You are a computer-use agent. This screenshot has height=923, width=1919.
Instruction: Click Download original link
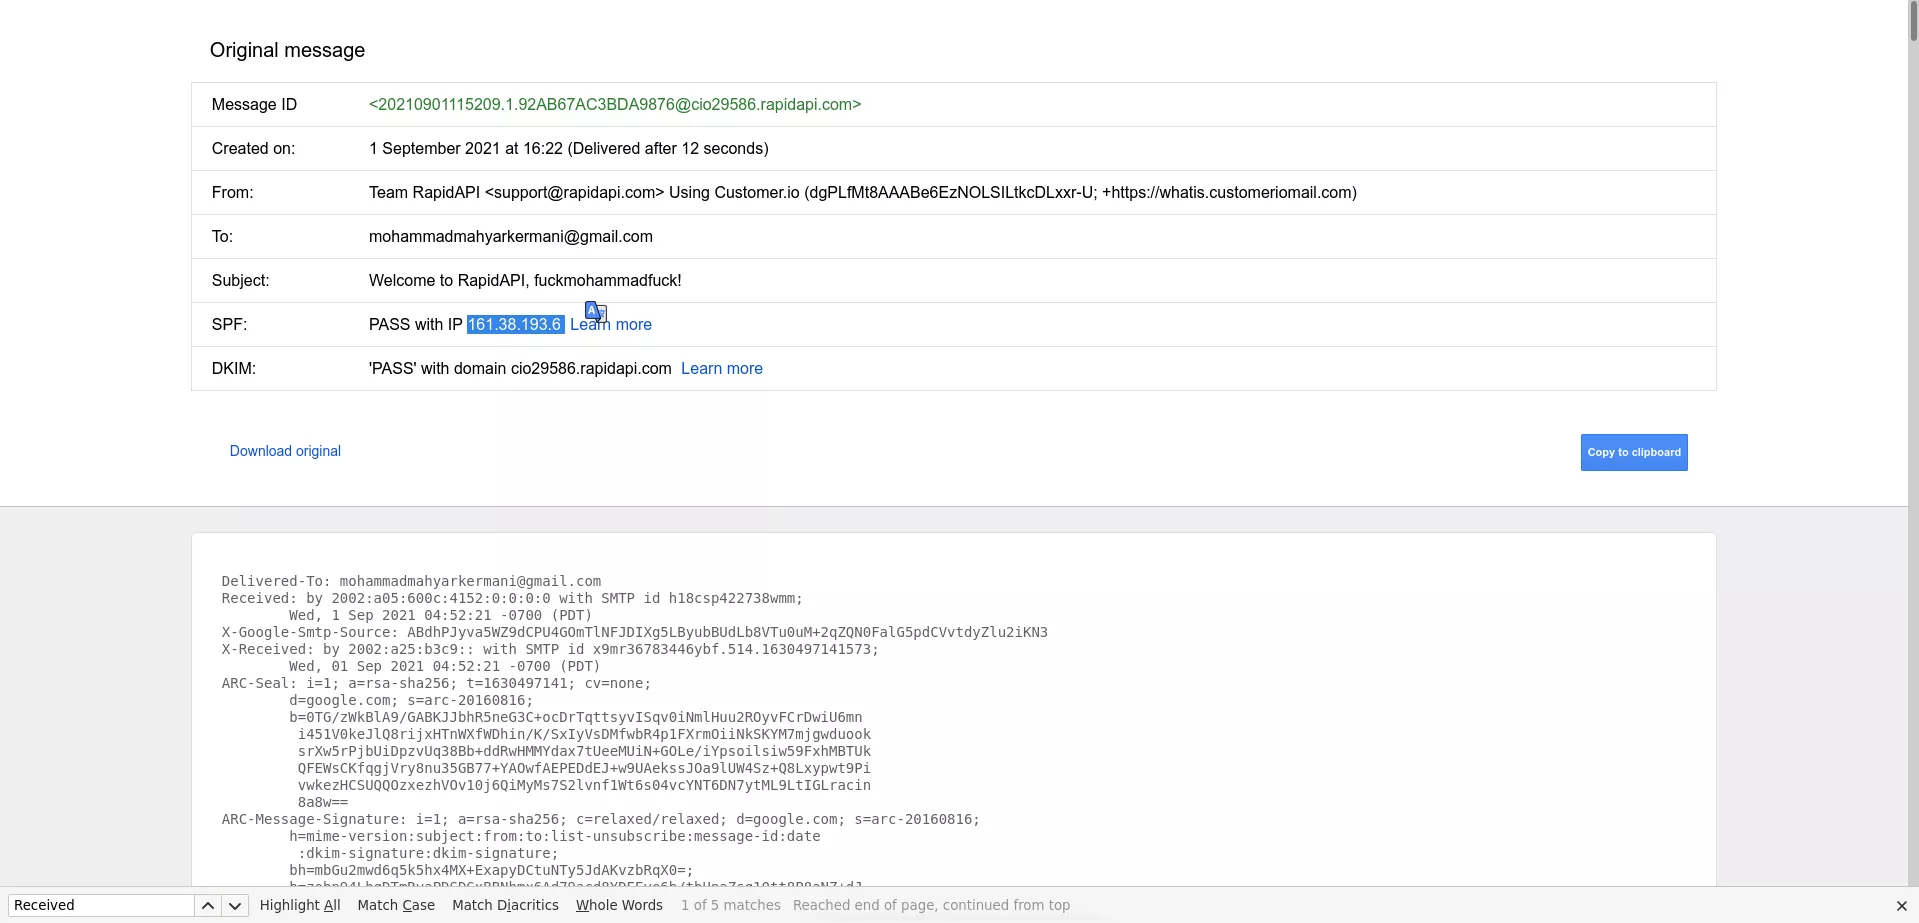pos(285,451)
